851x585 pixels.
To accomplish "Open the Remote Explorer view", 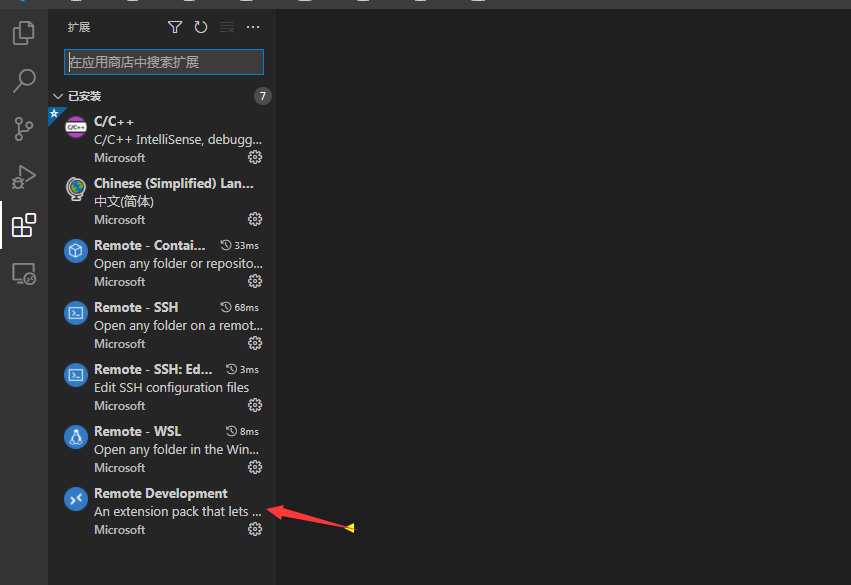I will 22,273.
